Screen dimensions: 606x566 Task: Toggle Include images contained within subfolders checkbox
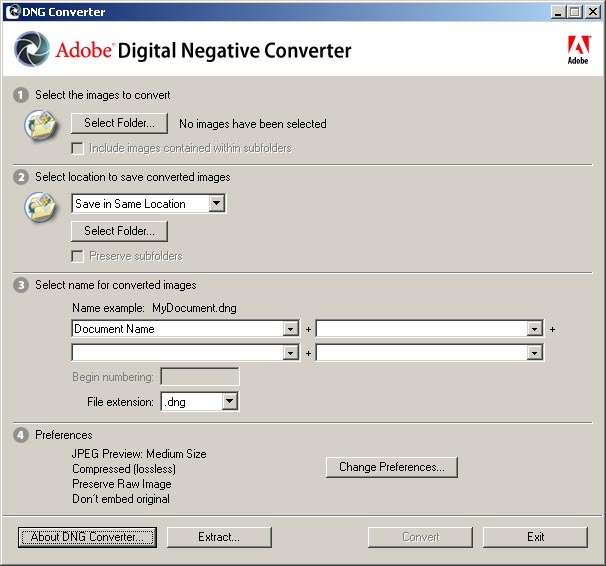pos(77,148)
